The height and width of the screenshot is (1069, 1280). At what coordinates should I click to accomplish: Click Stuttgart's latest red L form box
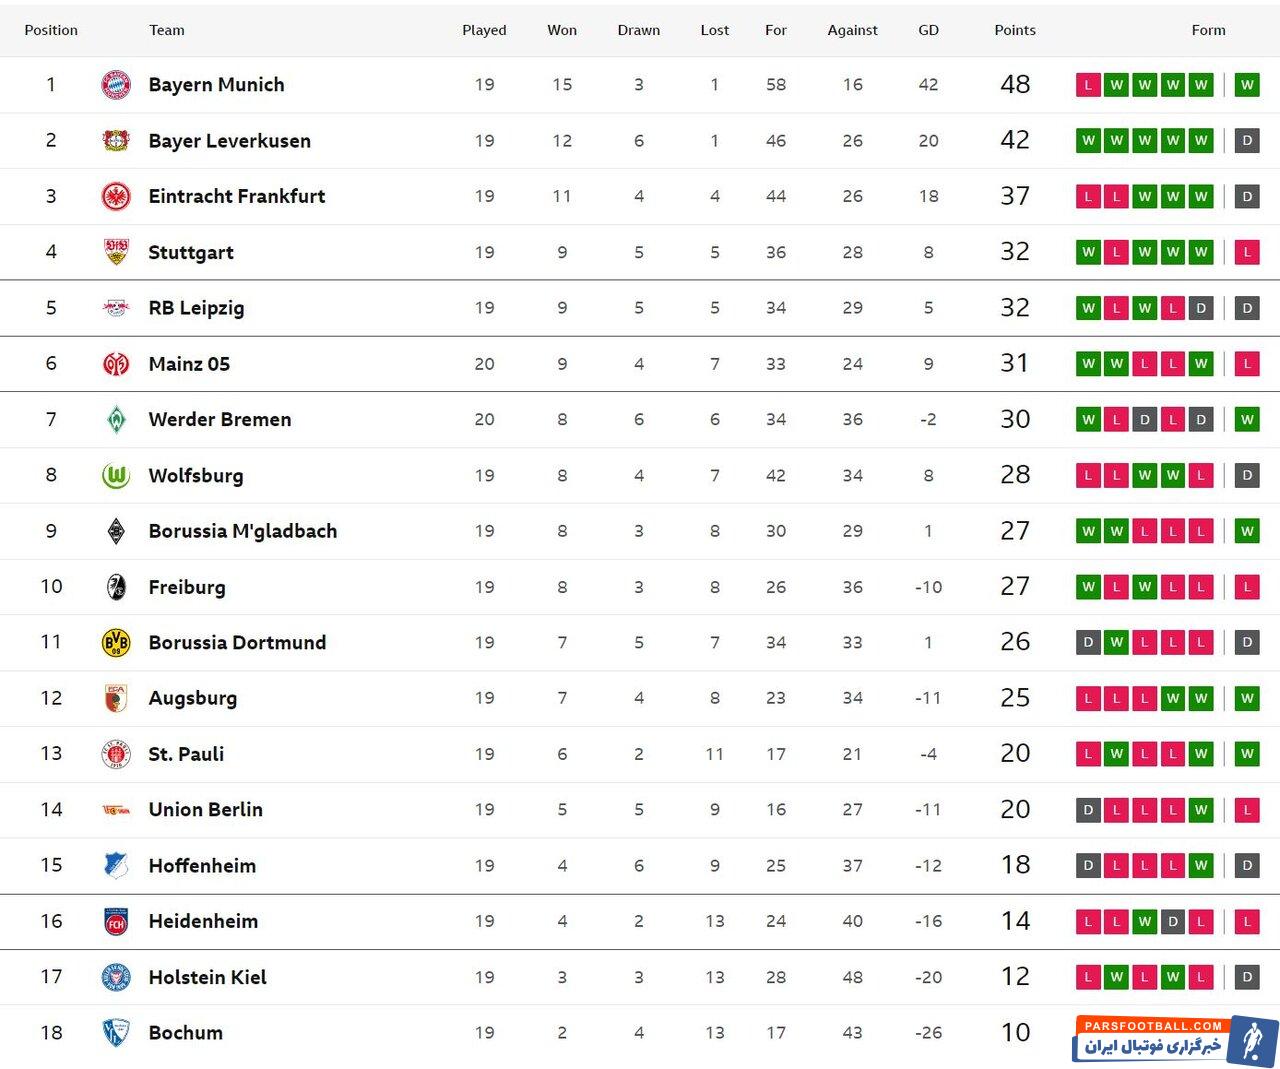point(1246,252)
